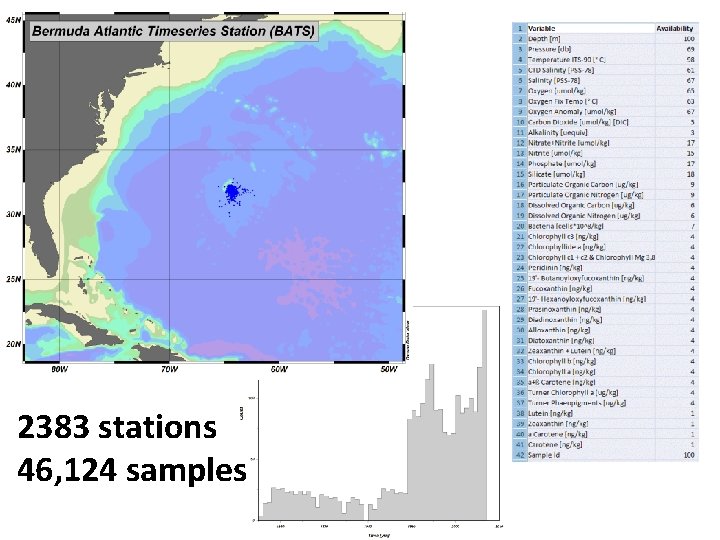Click the tallest histogram bar at the right
Image resolution: width=720 pixels, height=540 pixels.
coord(484,415)
